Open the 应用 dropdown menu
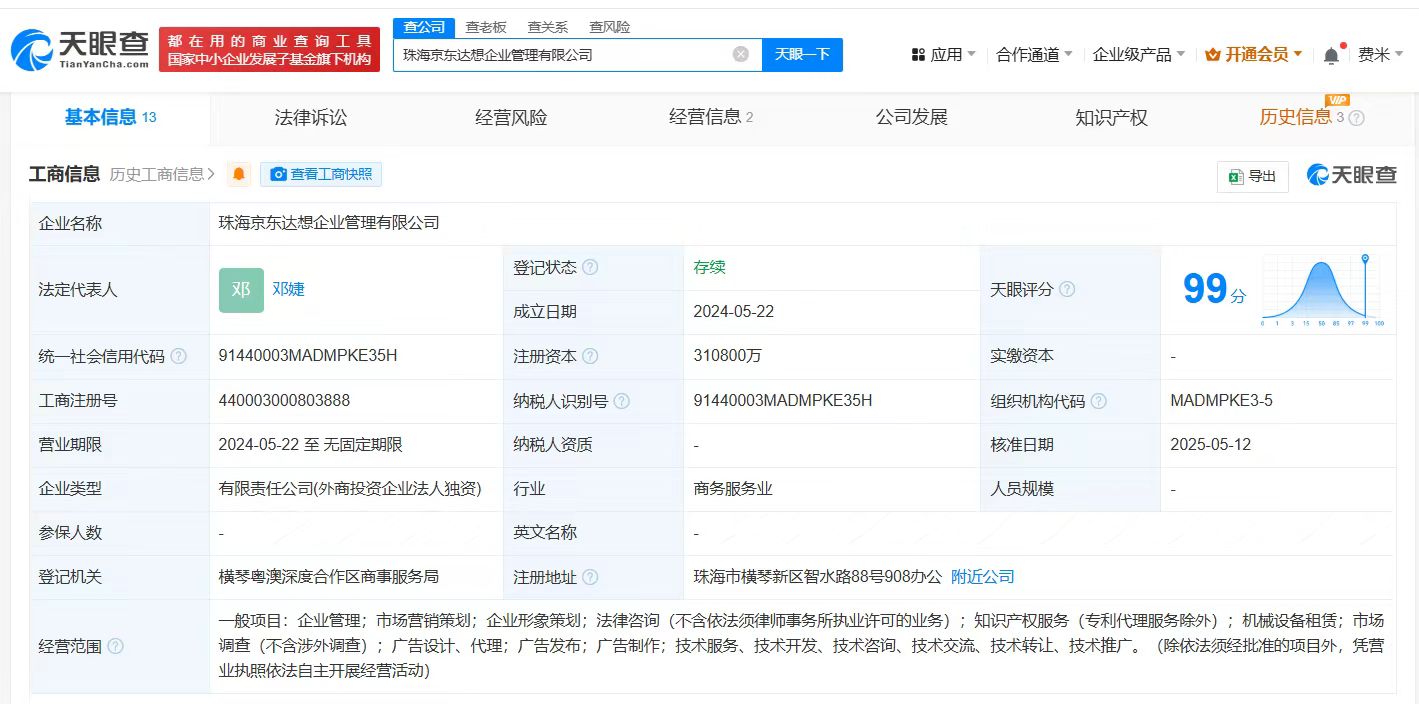 coord(944,55)
